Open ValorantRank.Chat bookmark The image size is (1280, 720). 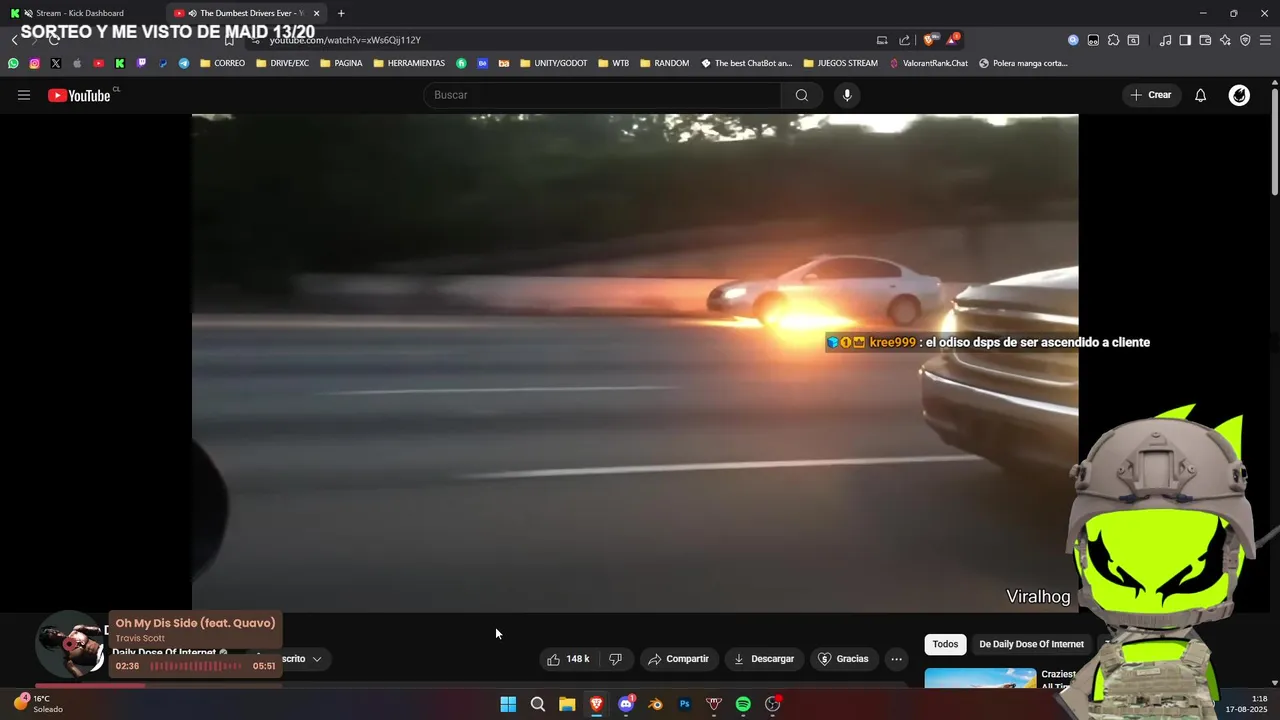(x=929, y=63)
